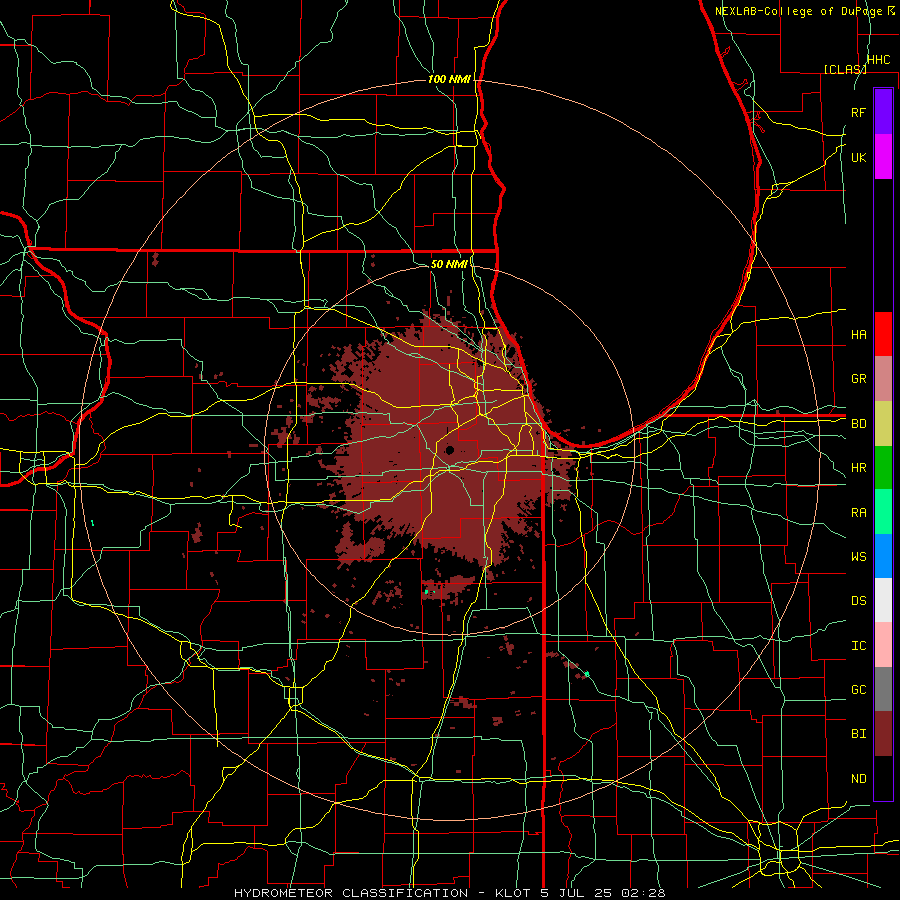
Task: Click the DS legend label
Action: [859, 601]
